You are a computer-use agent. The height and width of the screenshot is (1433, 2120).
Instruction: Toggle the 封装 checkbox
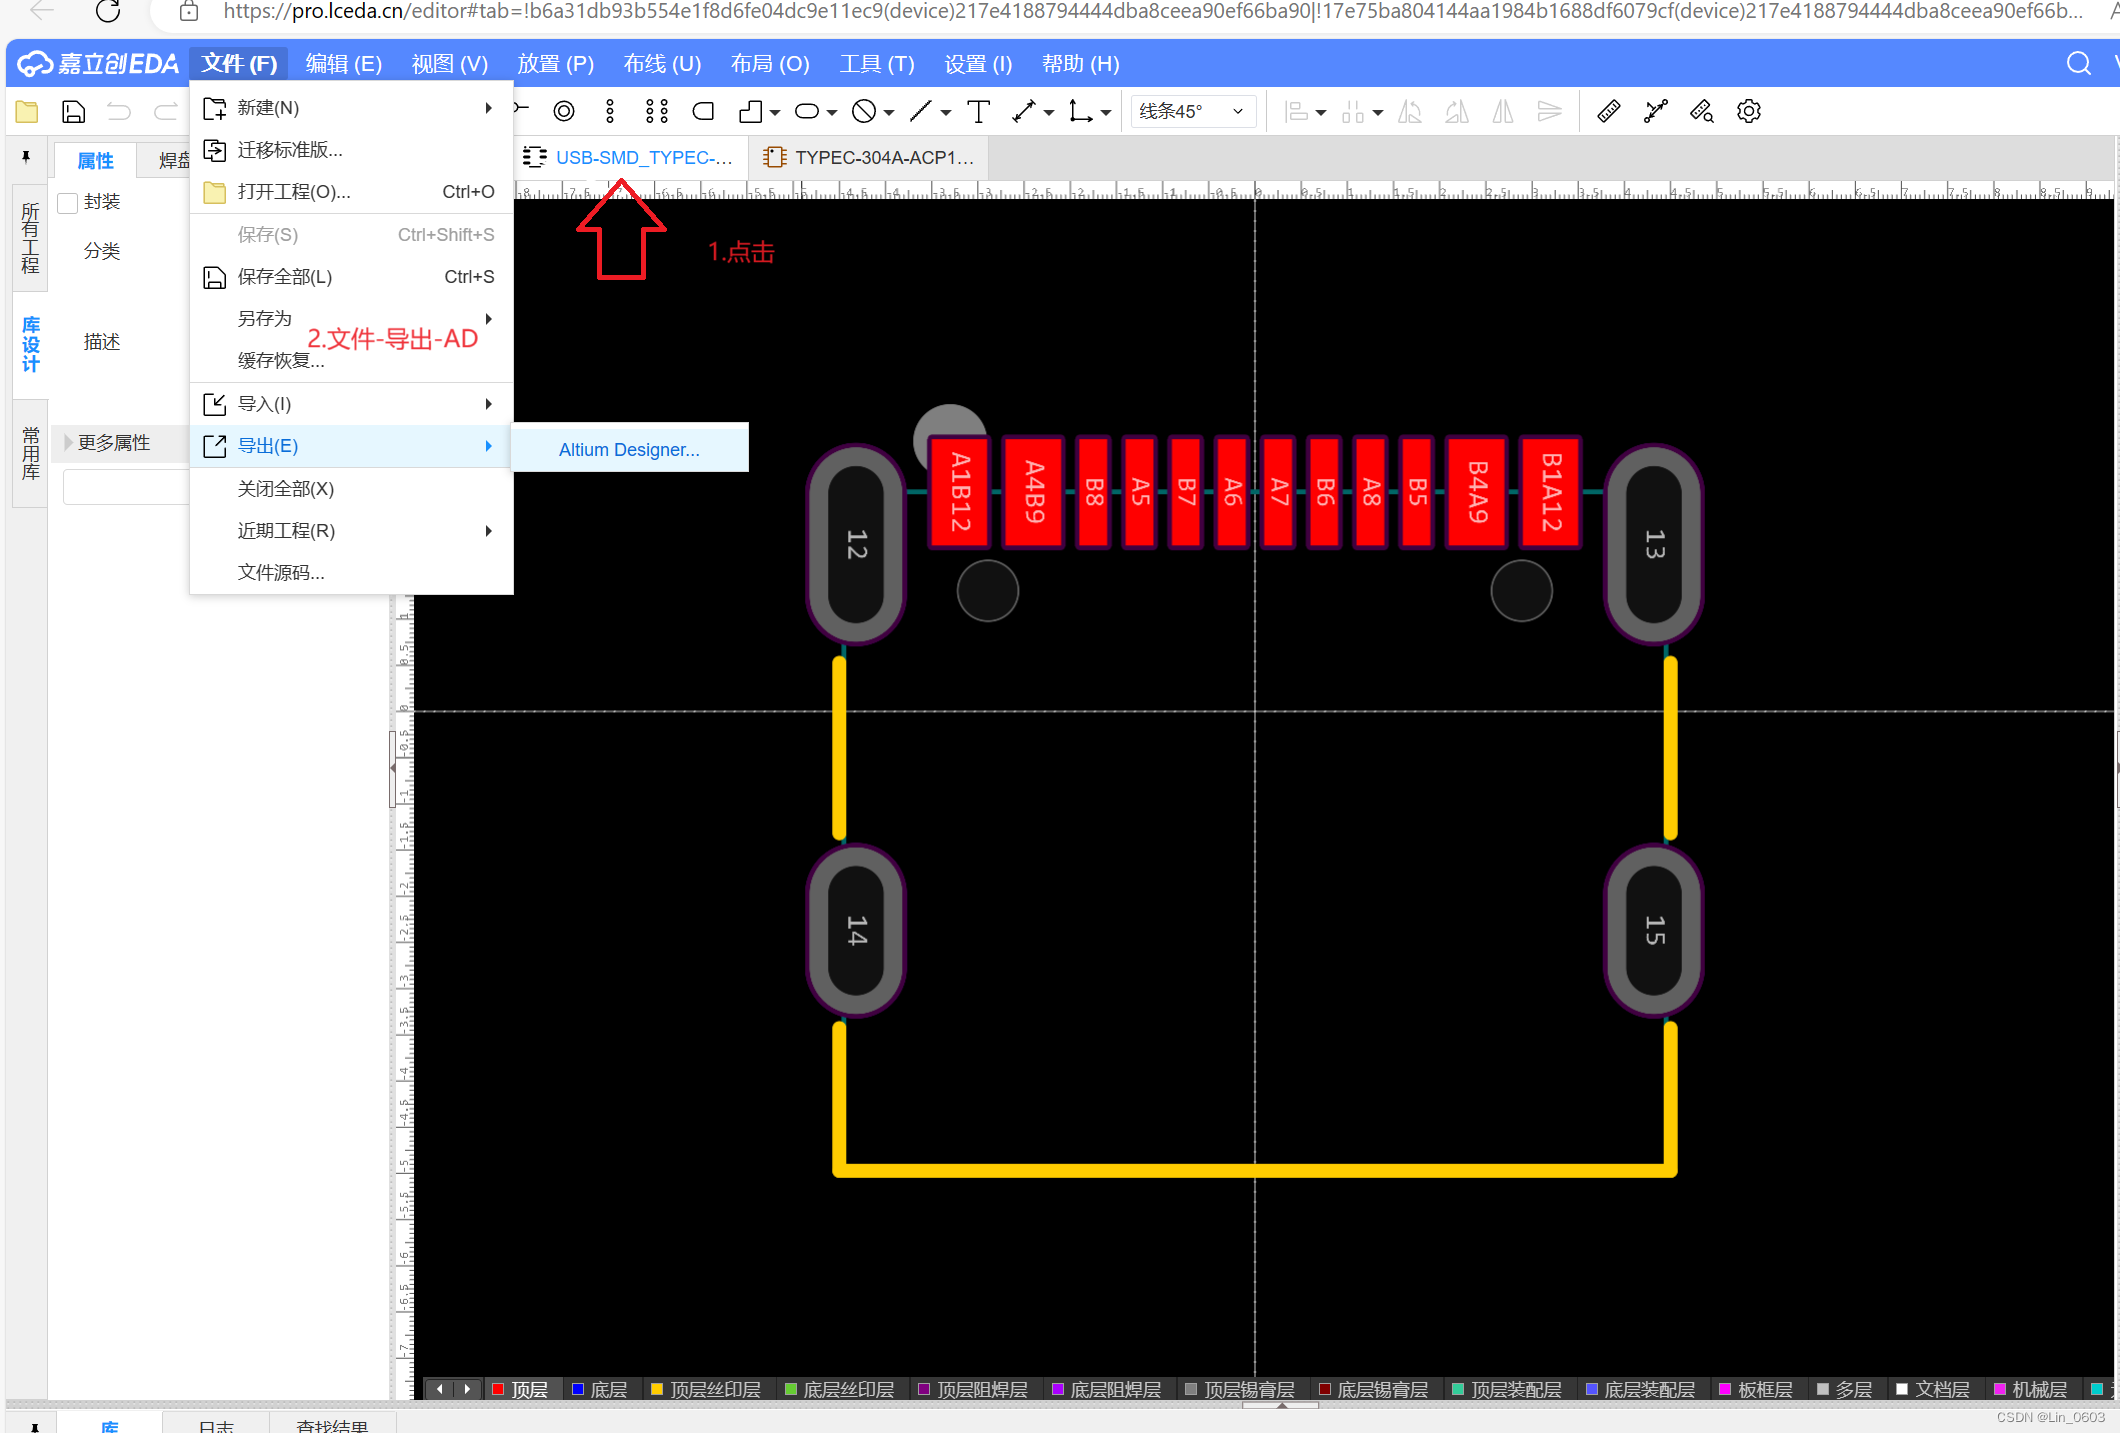click(68, 203)
